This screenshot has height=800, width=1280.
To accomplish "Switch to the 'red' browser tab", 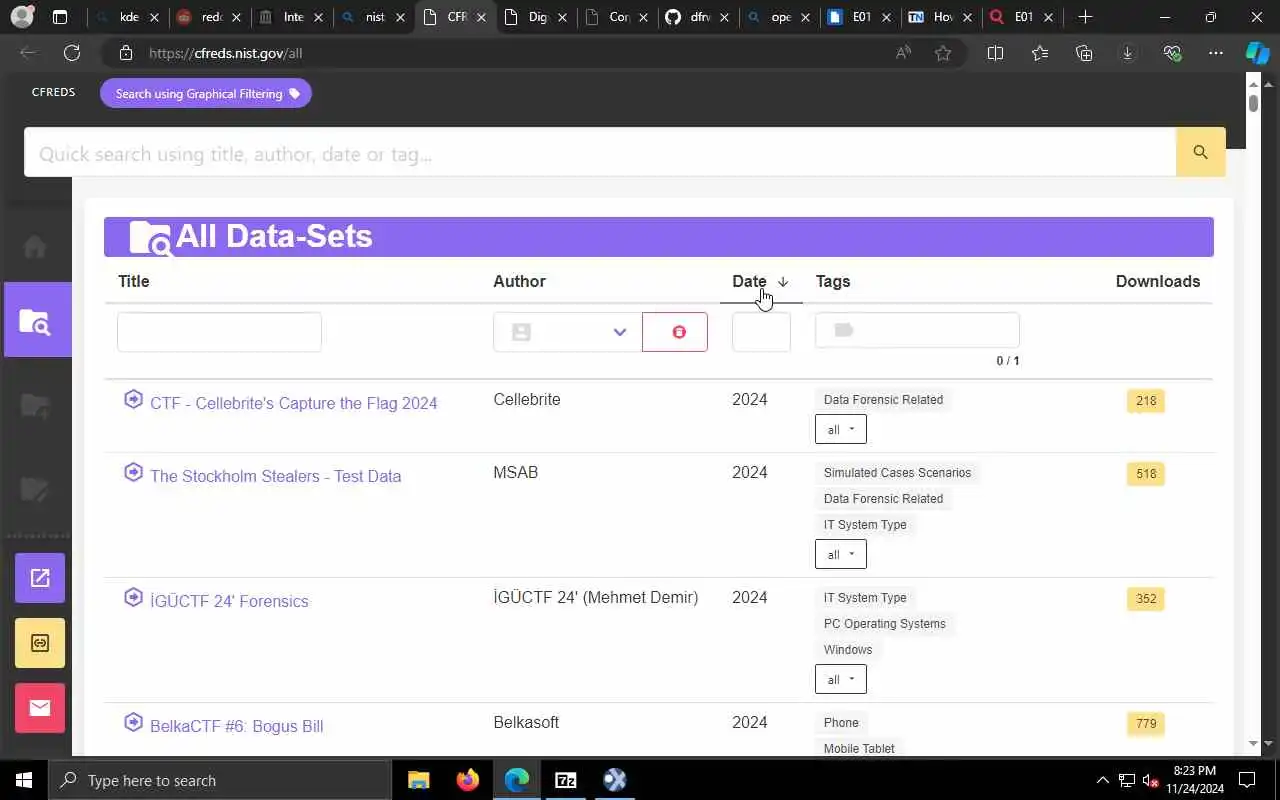I will tap(210, 17).
